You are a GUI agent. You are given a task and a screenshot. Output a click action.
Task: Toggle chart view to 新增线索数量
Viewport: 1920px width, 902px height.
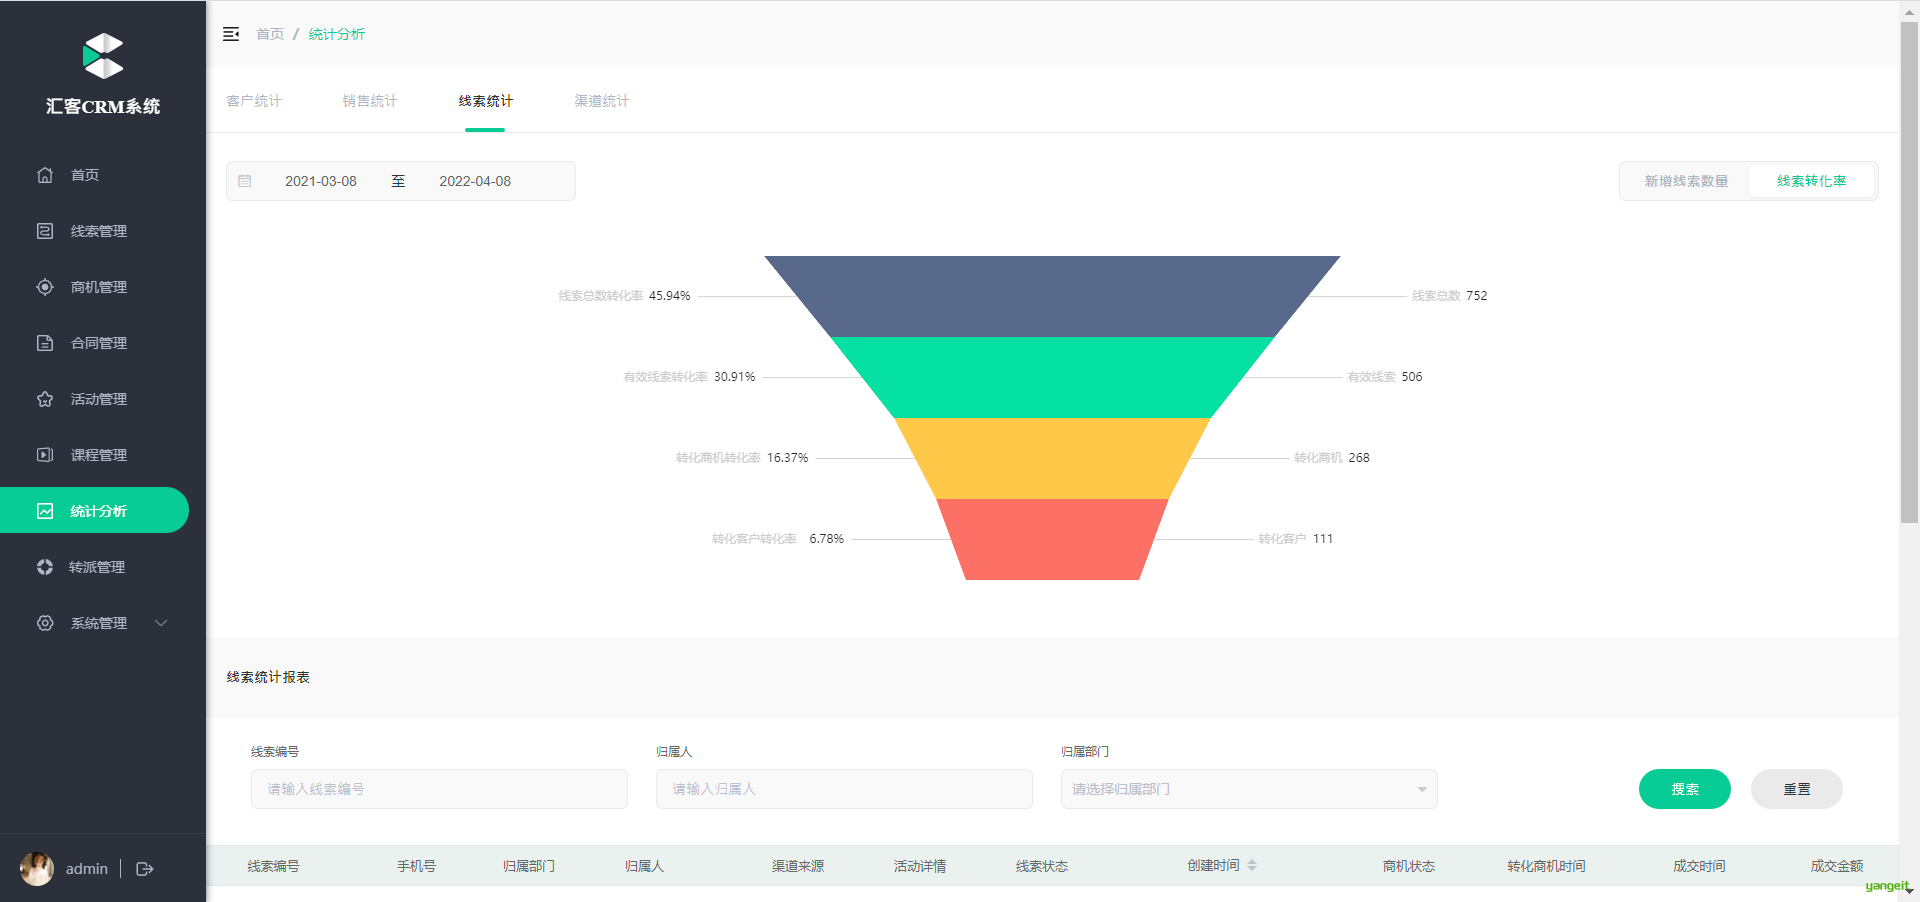tap(1686, 181)
